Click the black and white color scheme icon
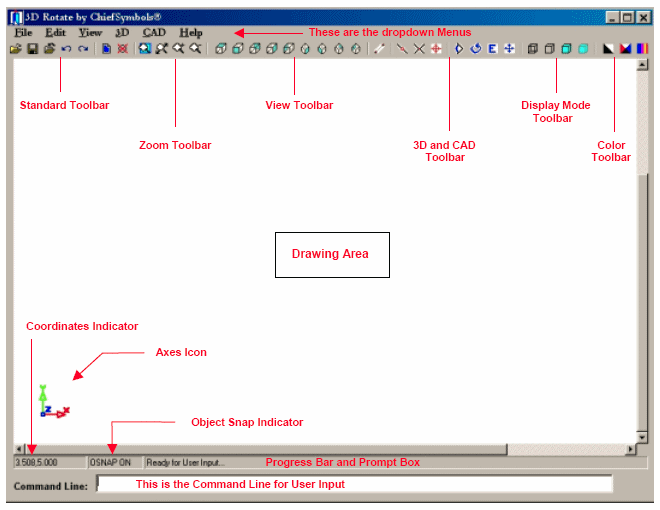The width and height of the screenshot is (660, 510). pyautogui.click(x=608, y=49)
